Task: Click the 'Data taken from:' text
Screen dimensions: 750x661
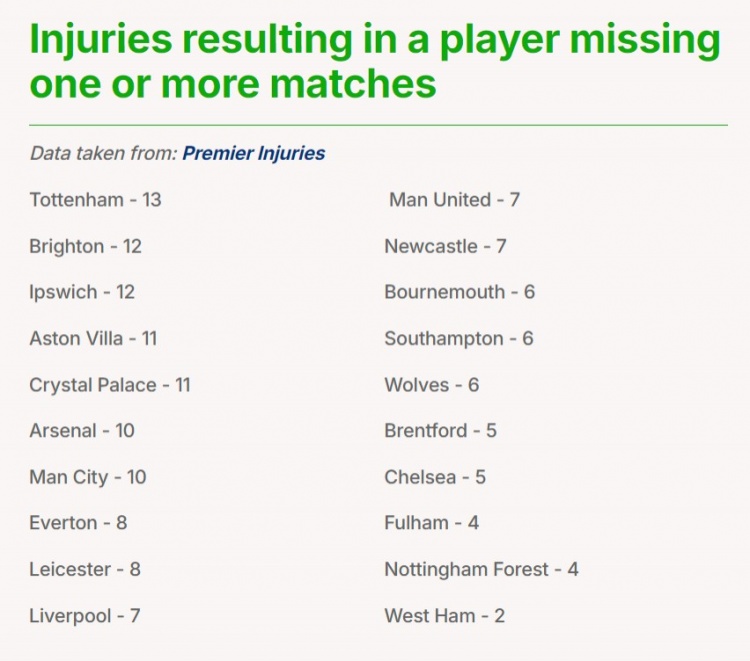Action: click(104, 154)
